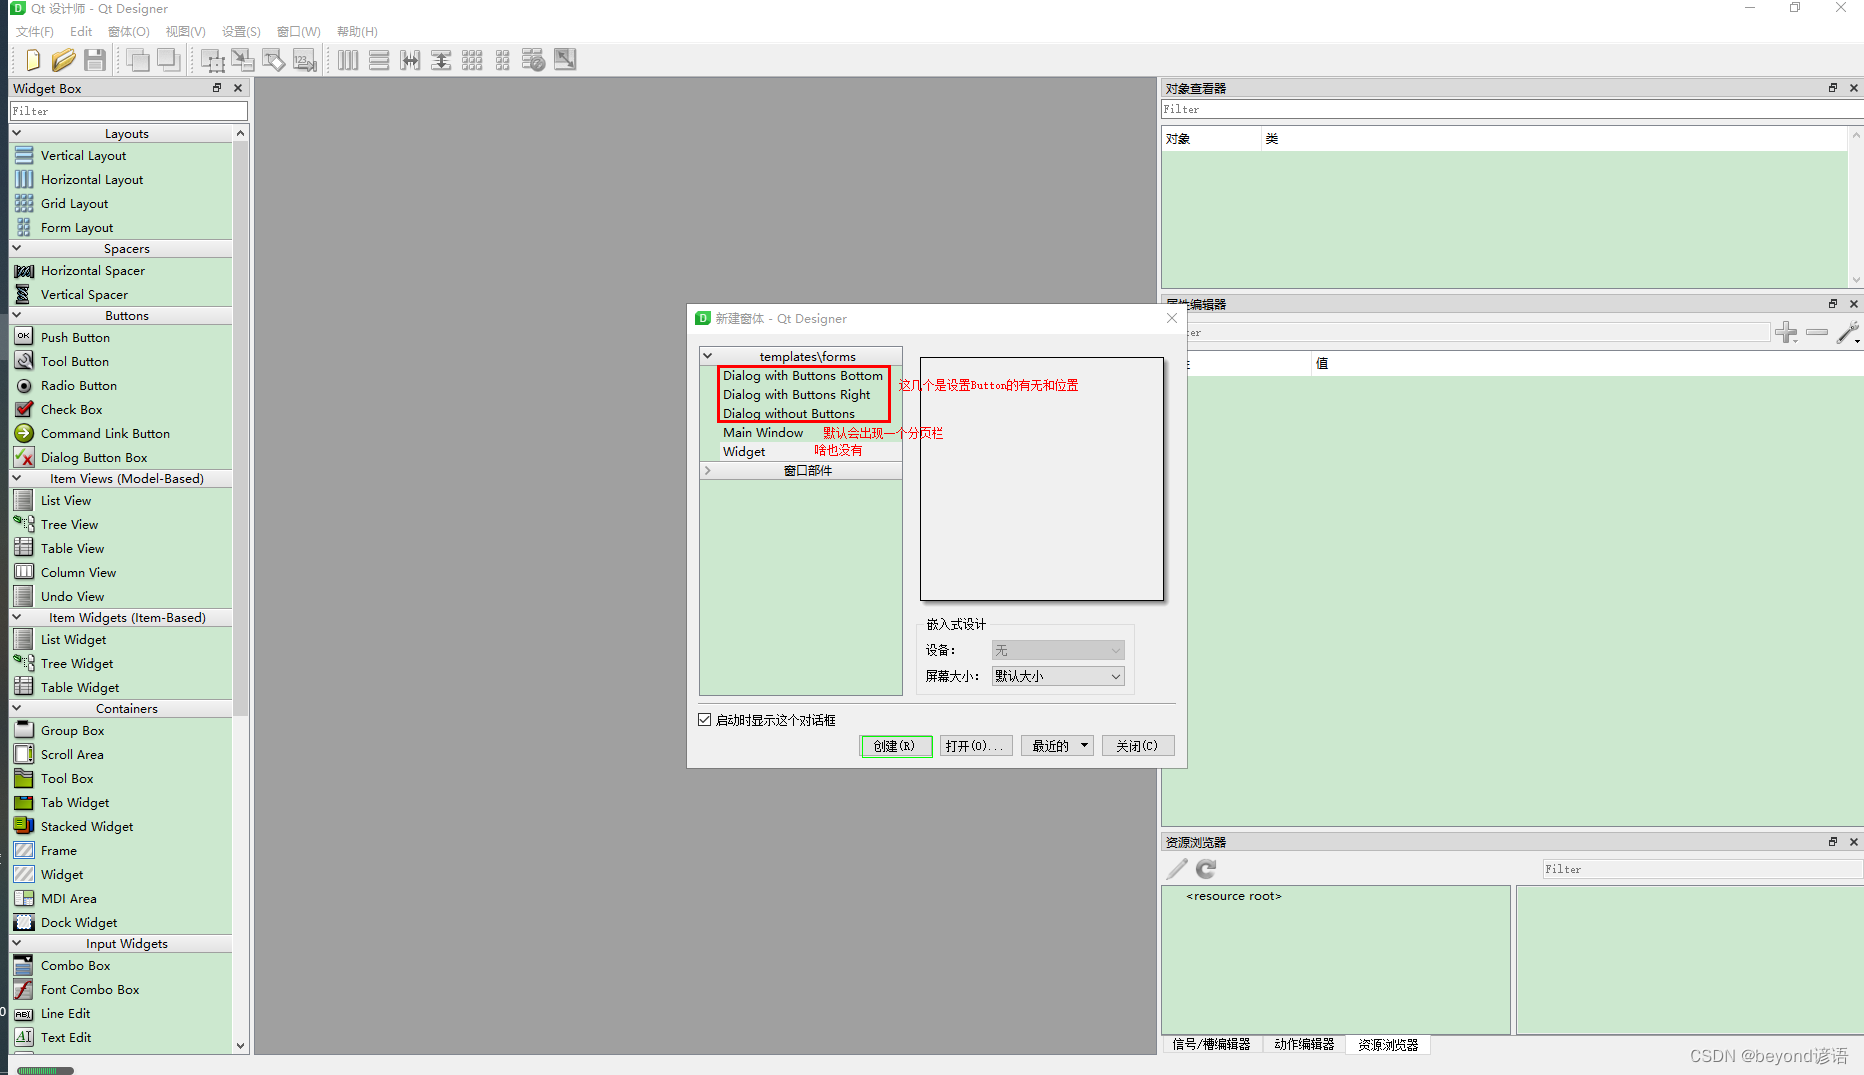This screenshot has height=1075, width=1864.
Task: Click Lay Out in Grid toolbar icon
Action: [x=472, y=60]
